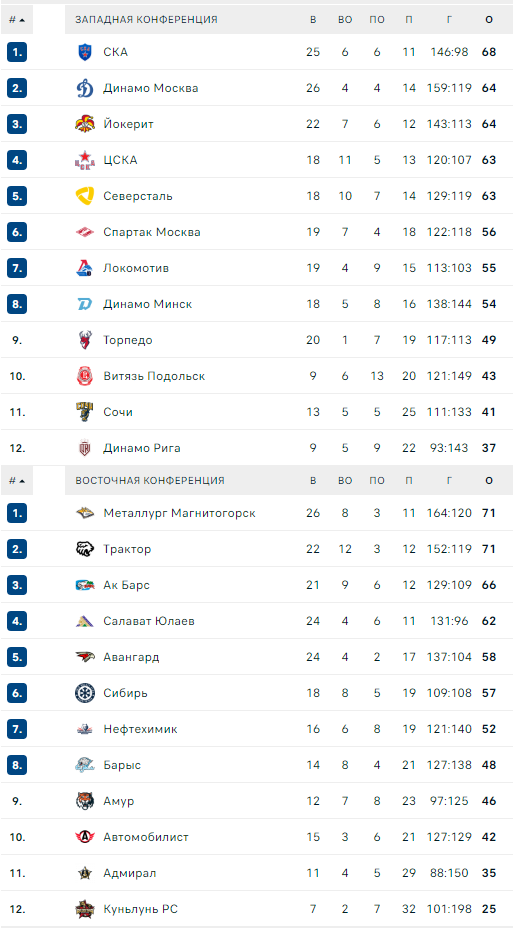Select the Spartak Moscow logo
The image size is (513, 928).
tap(85, 232)
